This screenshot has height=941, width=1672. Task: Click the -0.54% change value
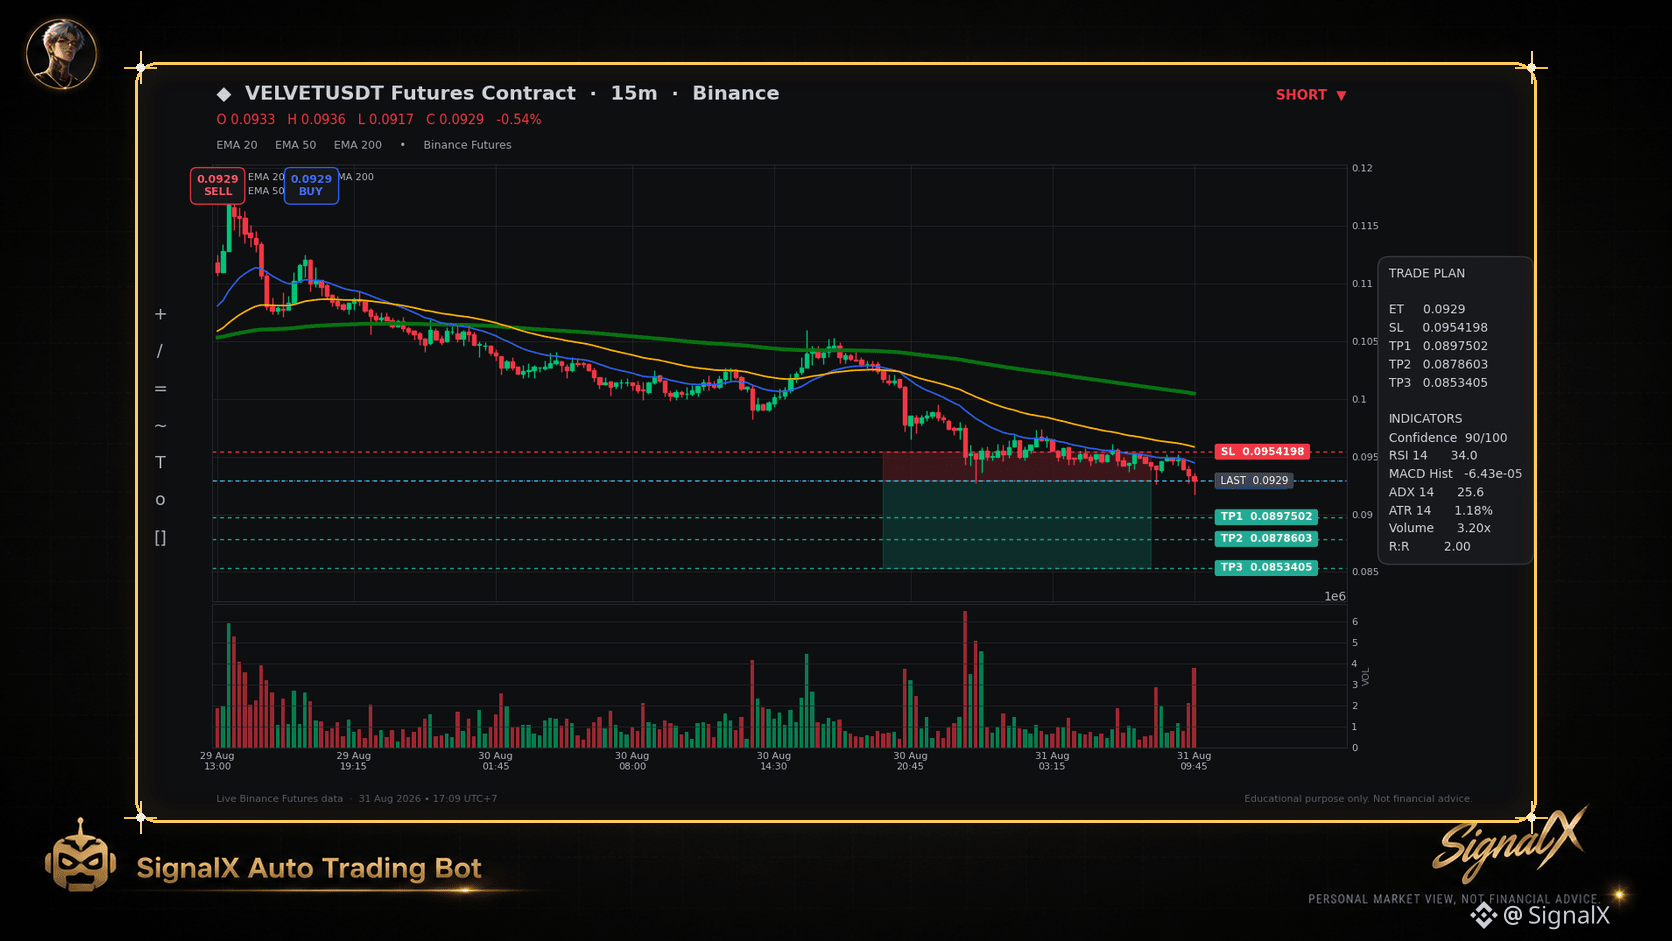tap(519, 120)
